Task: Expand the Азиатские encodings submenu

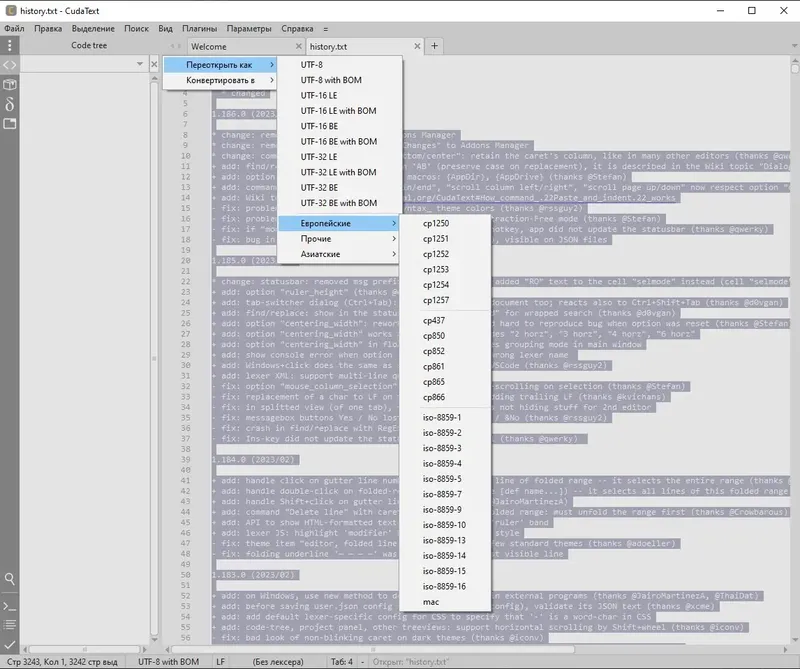Action: [x=338, y=254]
